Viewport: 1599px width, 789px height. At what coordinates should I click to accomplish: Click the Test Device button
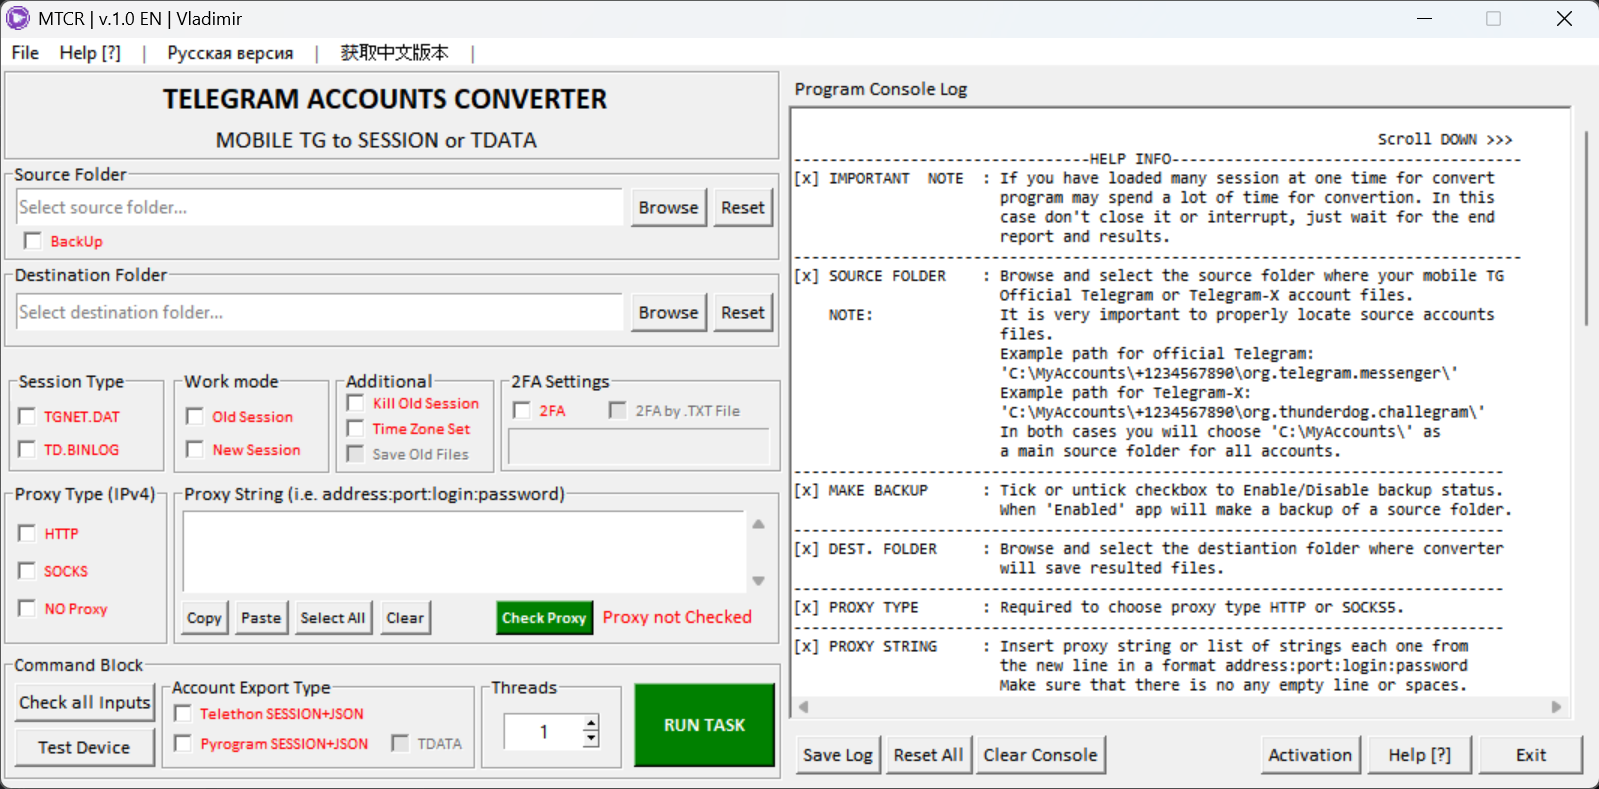(85, 747)
